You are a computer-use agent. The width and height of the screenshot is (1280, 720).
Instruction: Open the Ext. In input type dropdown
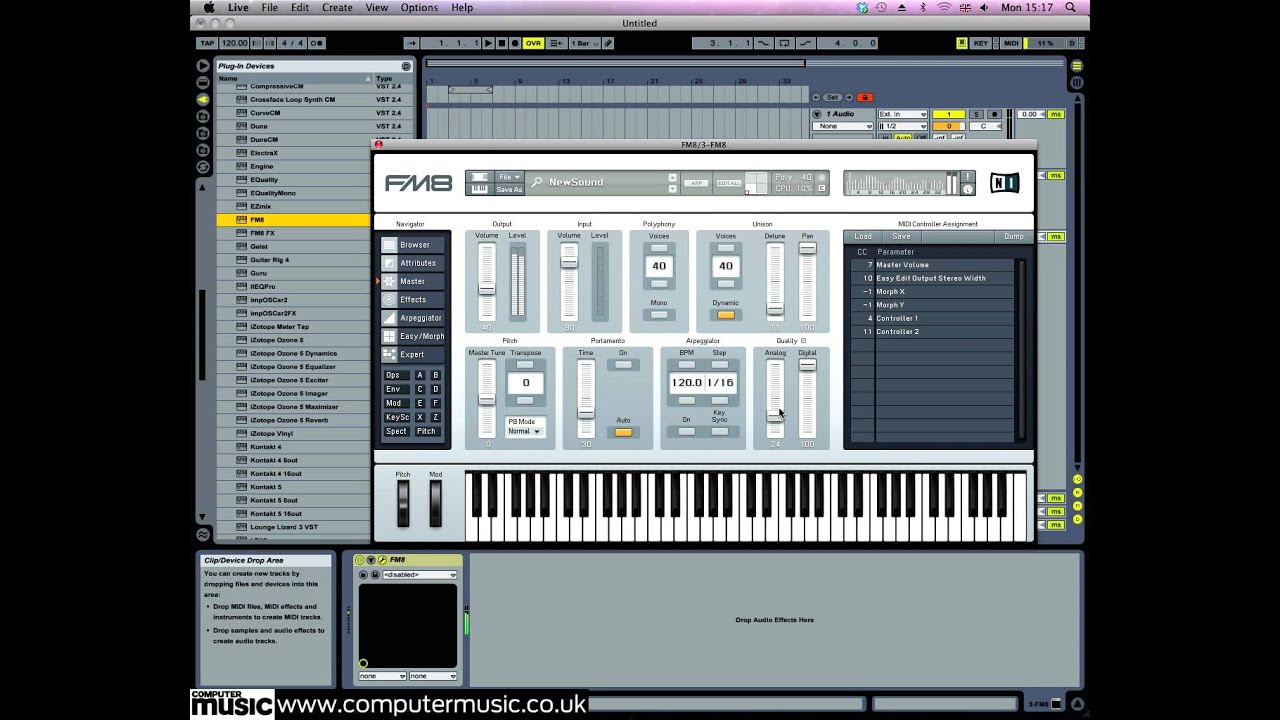(902, 114)
